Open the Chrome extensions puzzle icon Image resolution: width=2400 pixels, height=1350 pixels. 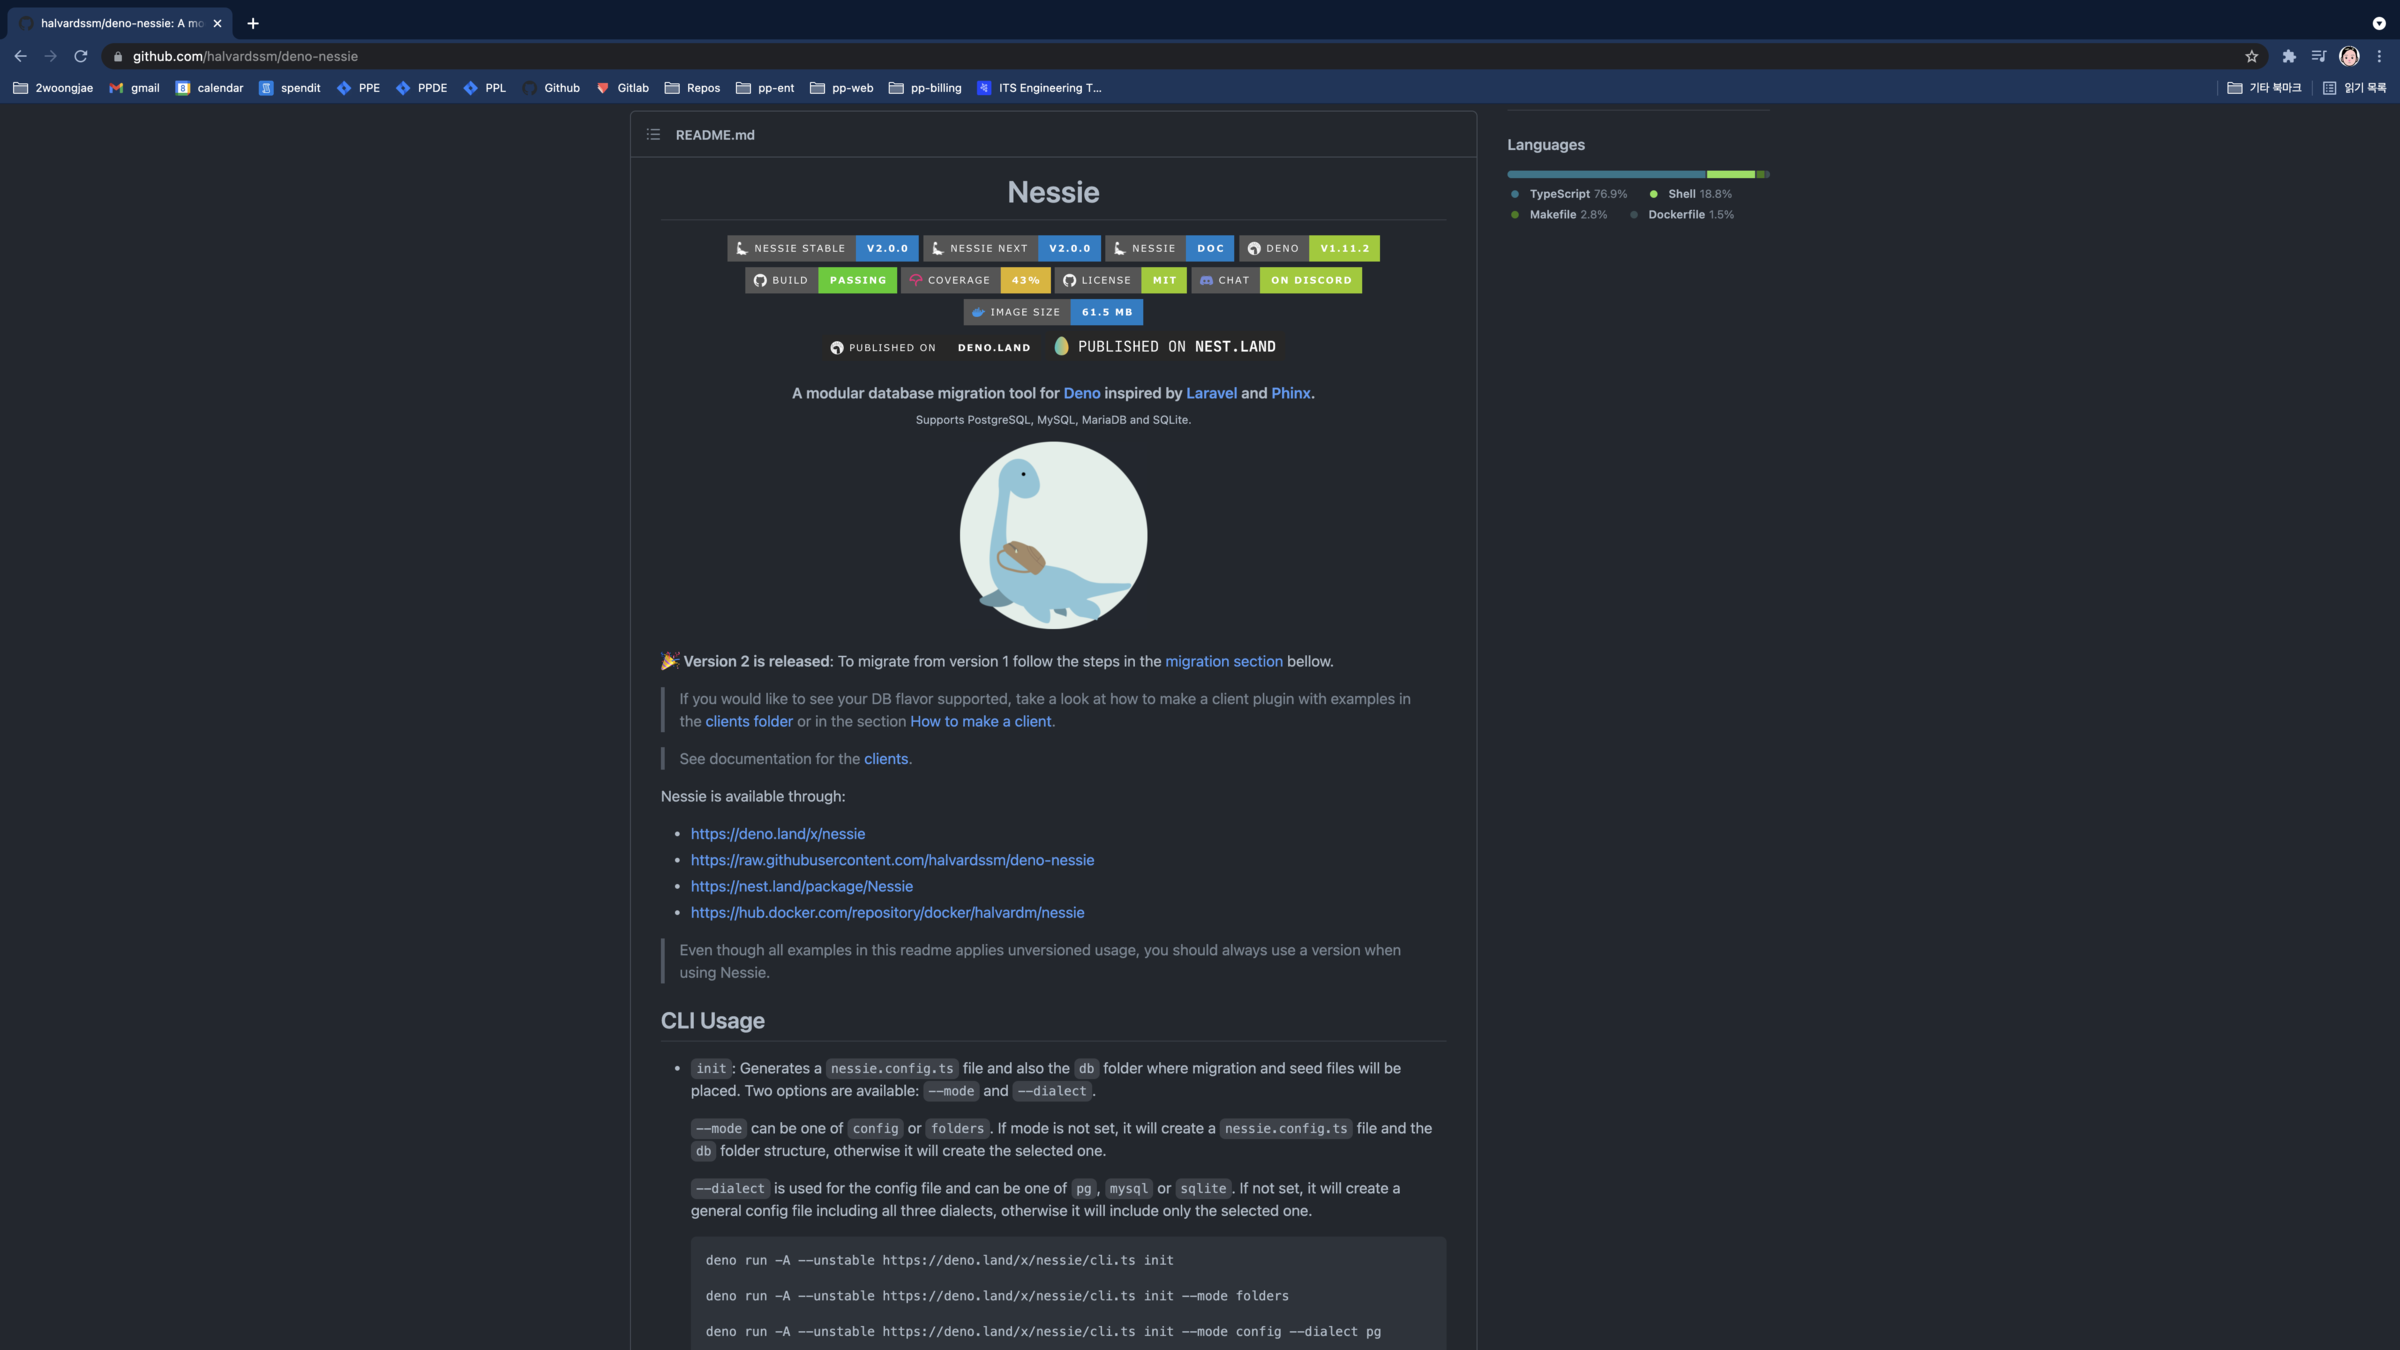click(2288, 56)
